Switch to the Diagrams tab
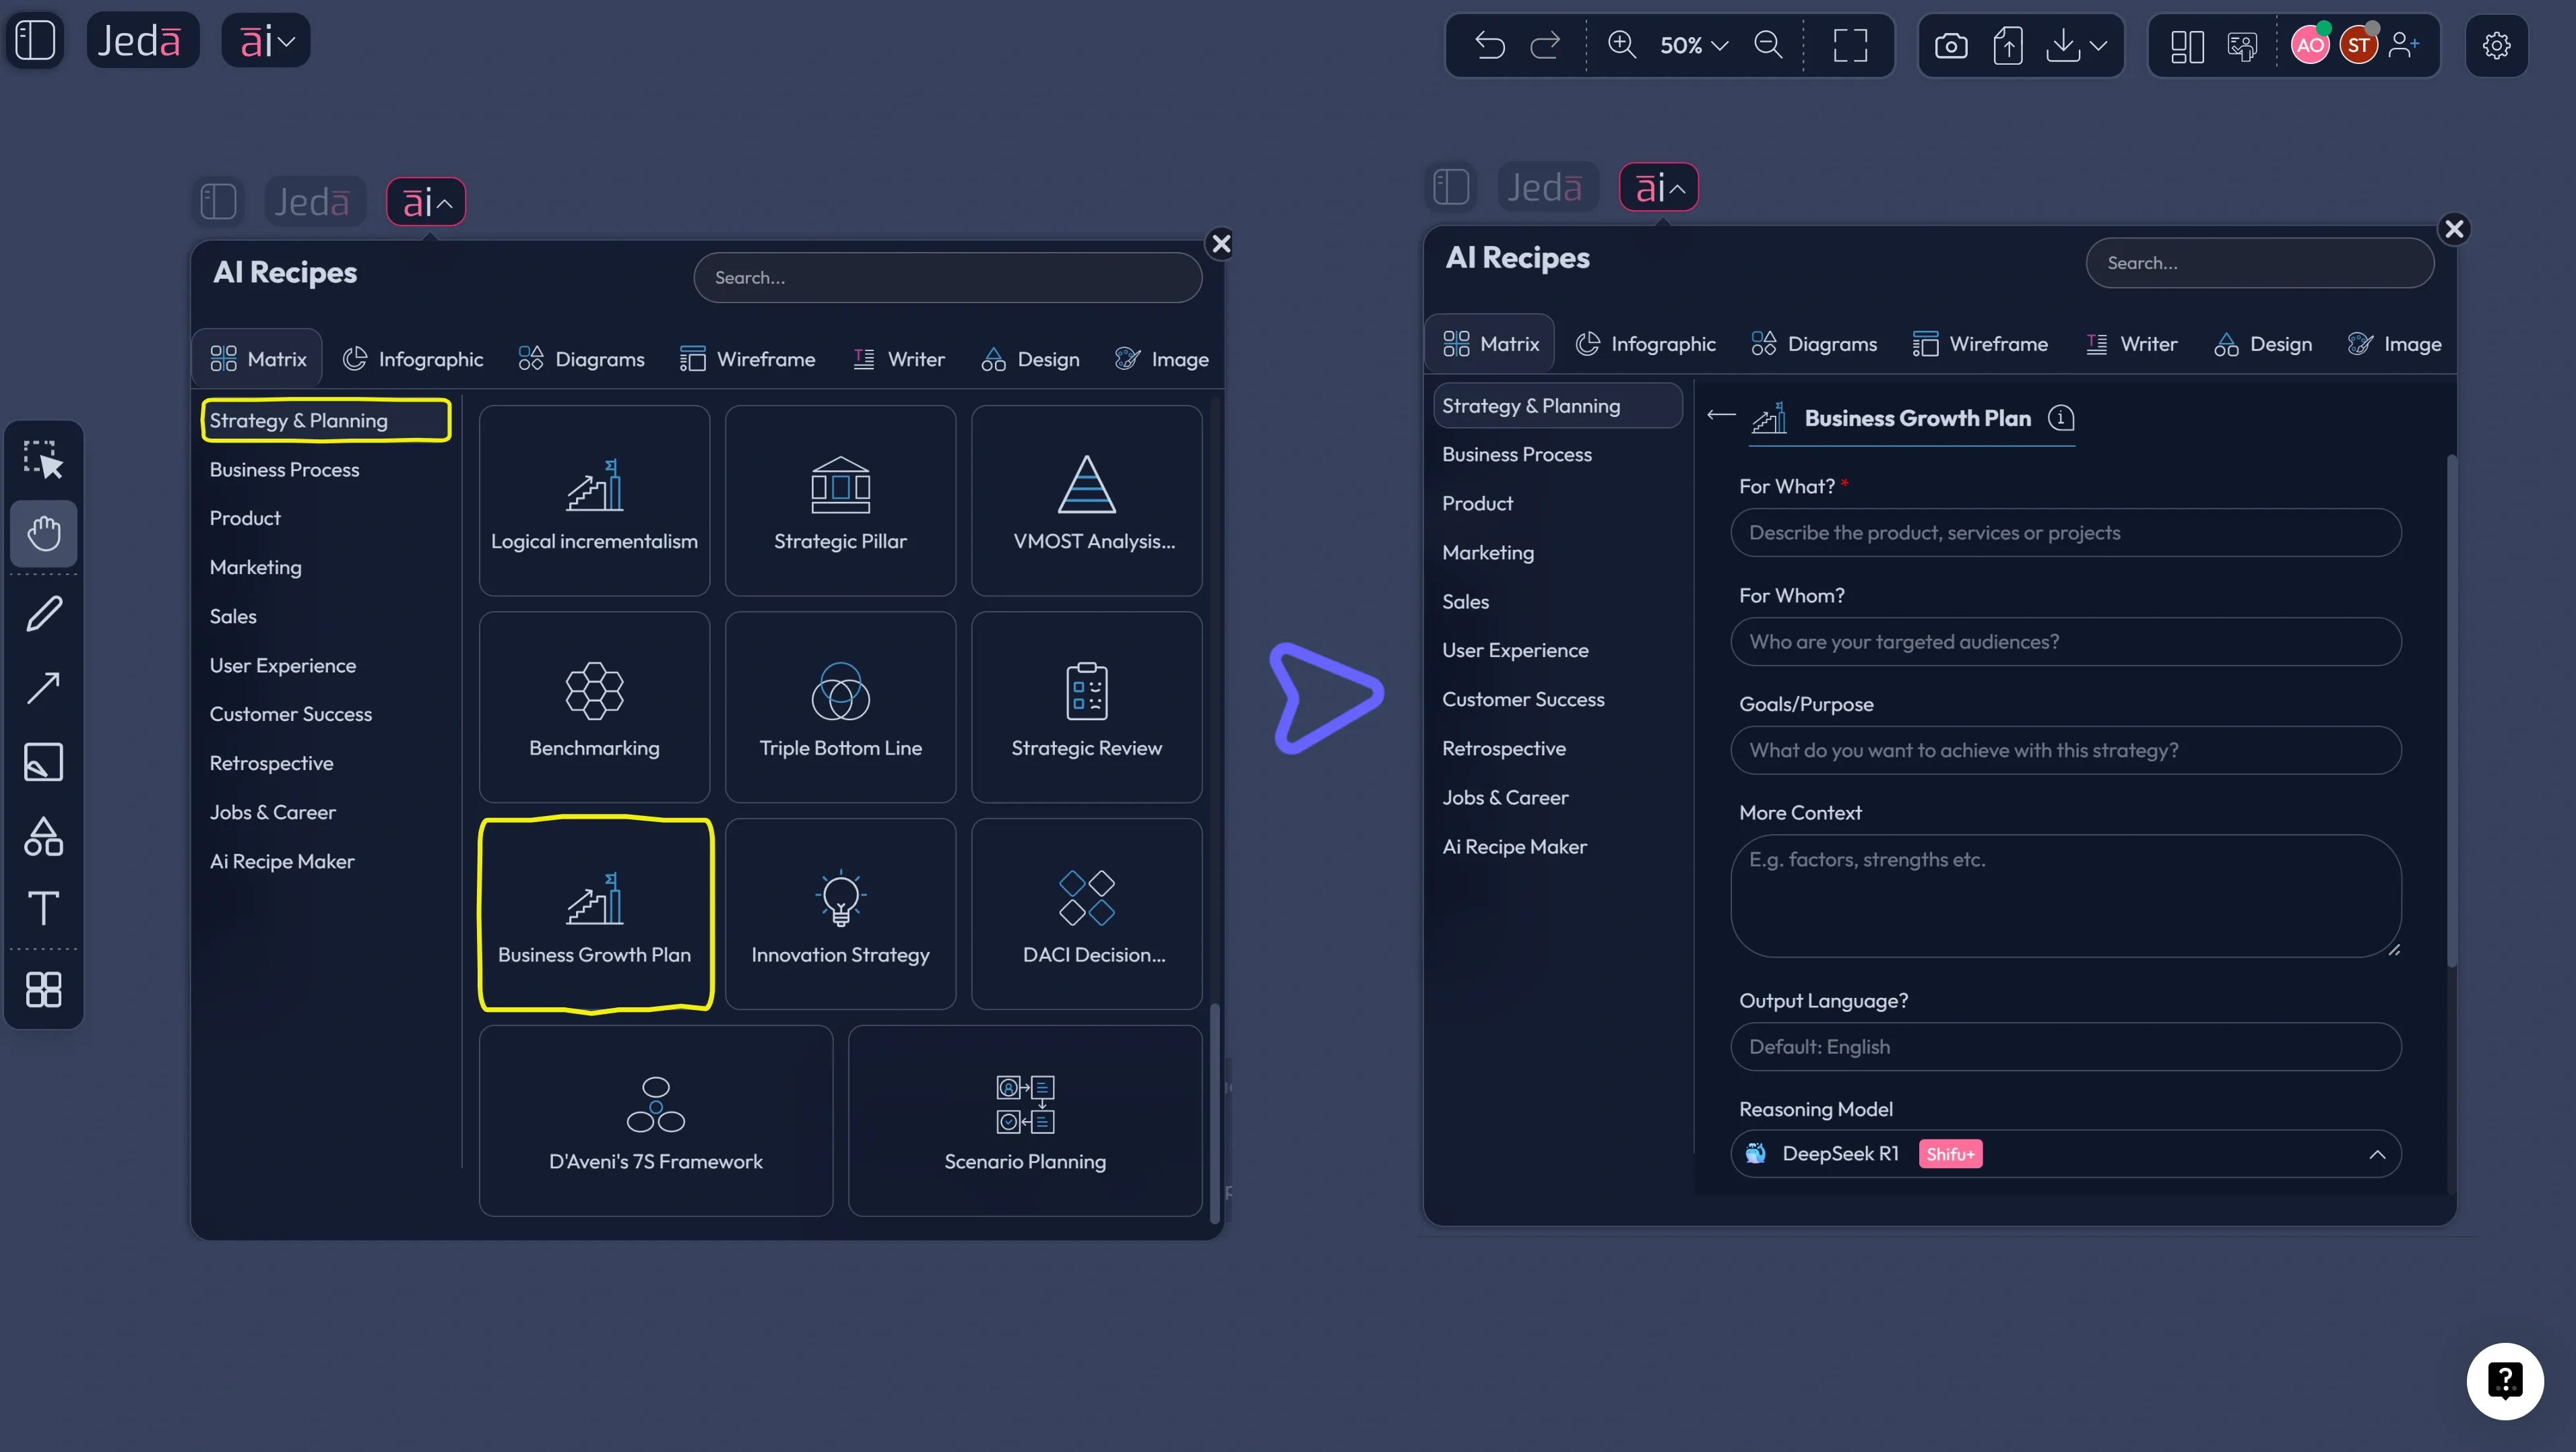 (580, 359)
